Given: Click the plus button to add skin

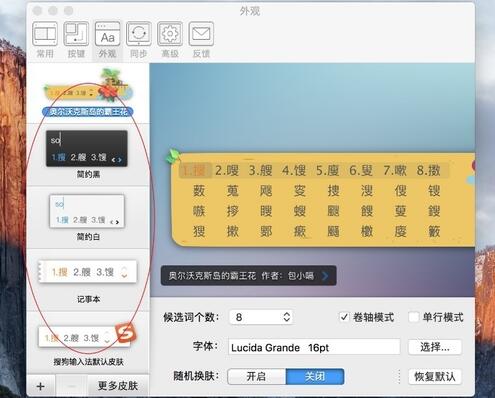Looking at the screenshot, I should [x=41, y=386].
